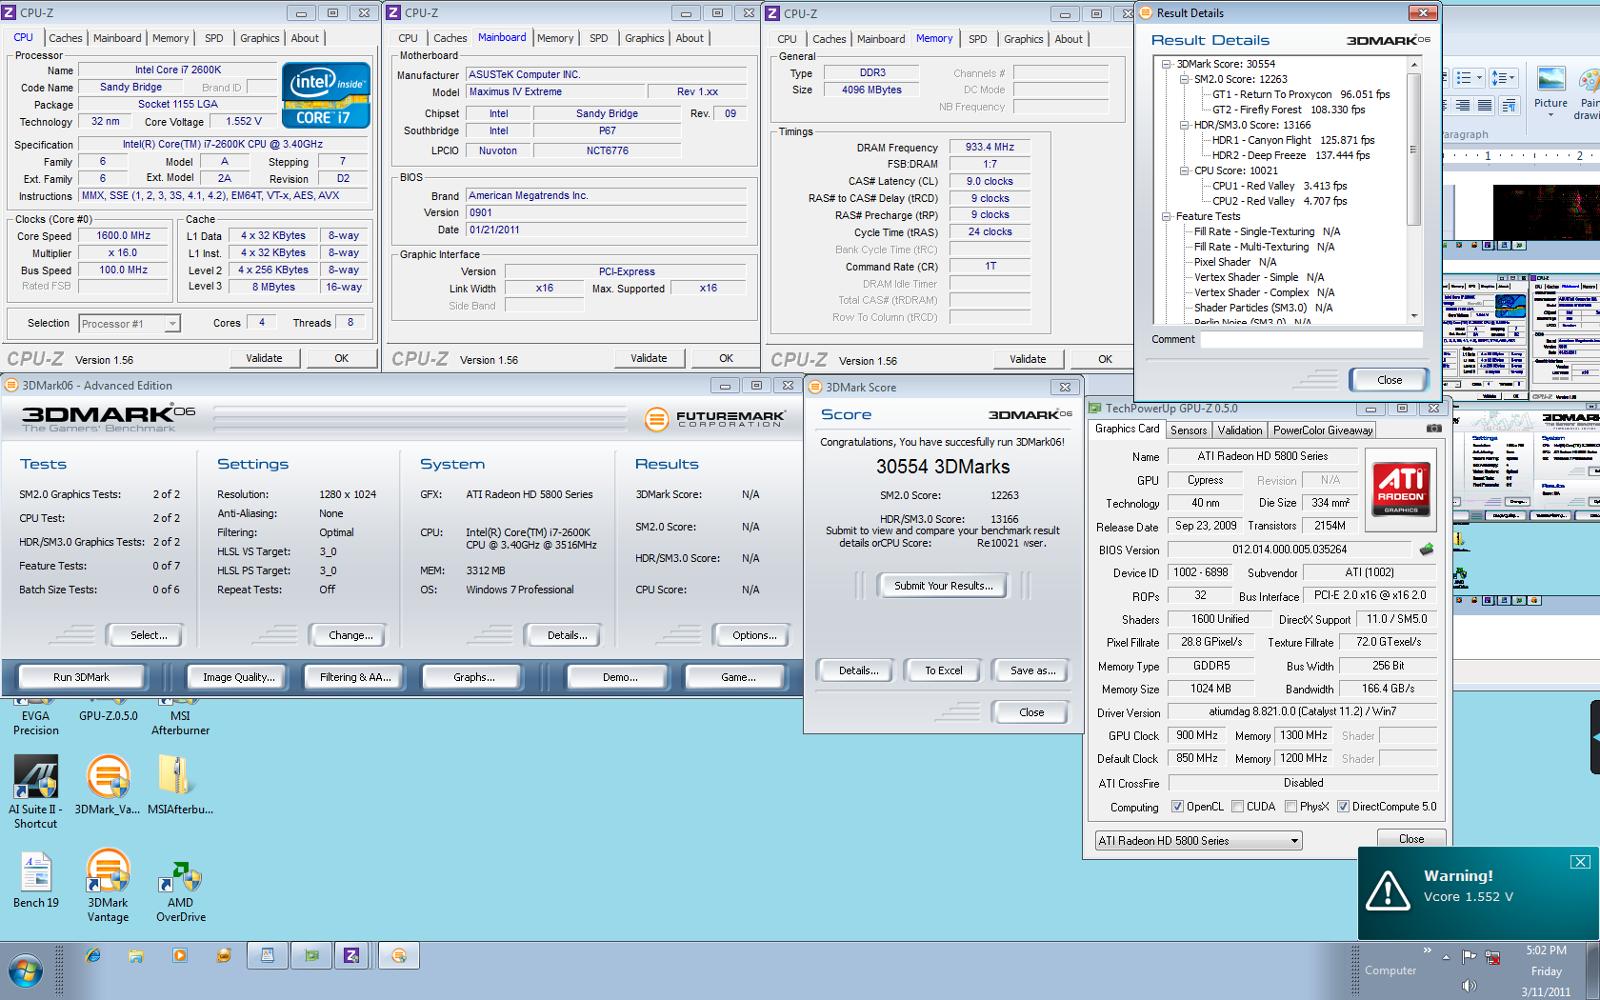Click the paragraph settings icon in WordPad
Viewport: 1600px width, 1000px height.
click(x=1510, y=105)
